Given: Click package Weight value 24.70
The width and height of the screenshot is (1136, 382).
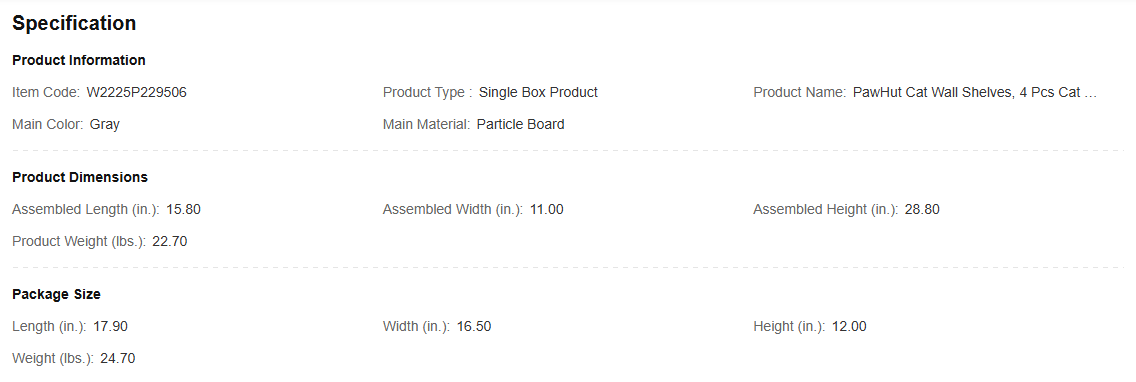Looking at the screenshot, I should point(117,359).
